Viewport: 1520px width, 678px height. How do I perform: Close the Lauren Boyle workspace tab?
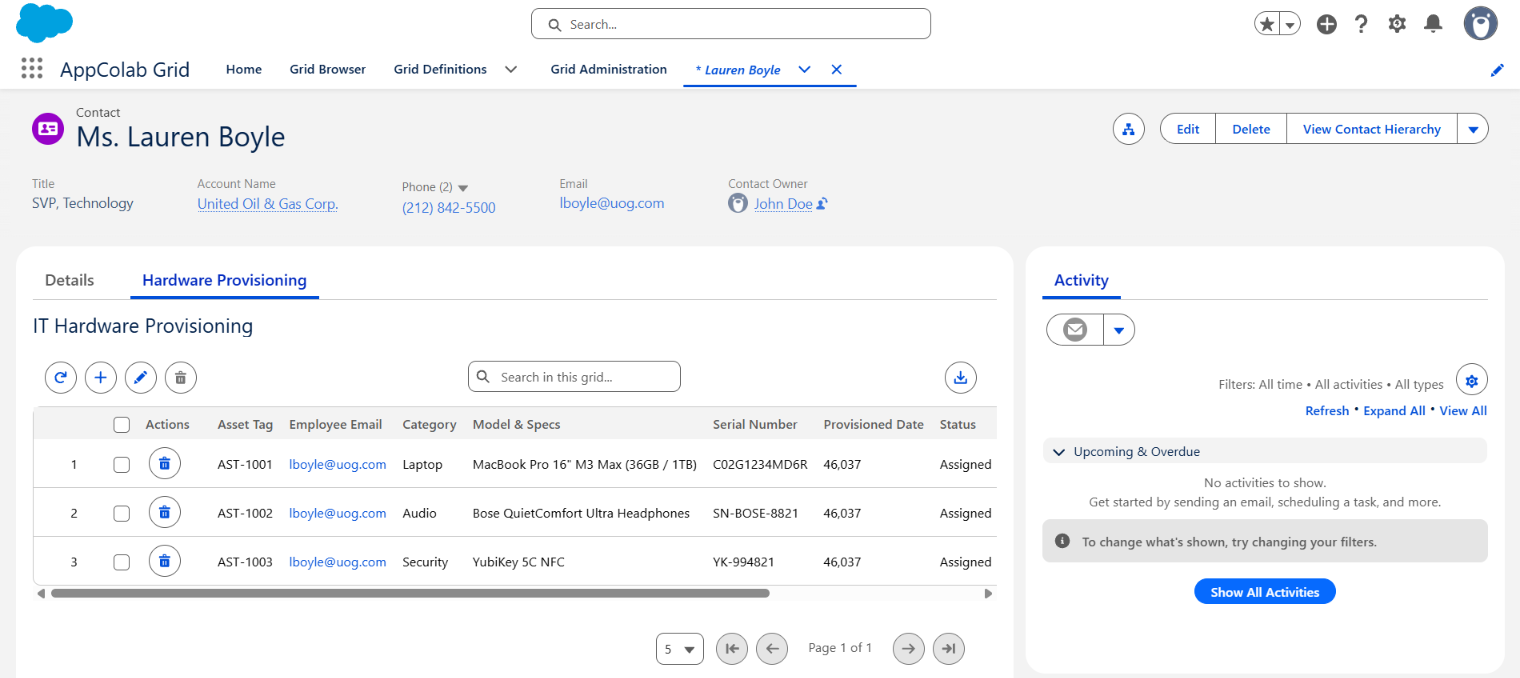pyautogui.click(x=837, y=69)
